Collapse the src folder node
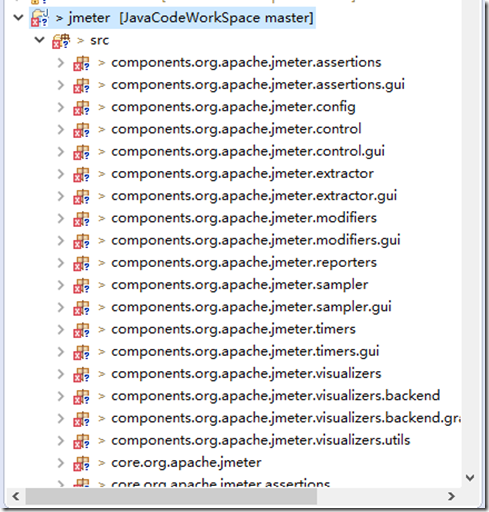 click(x=39, y=40)
